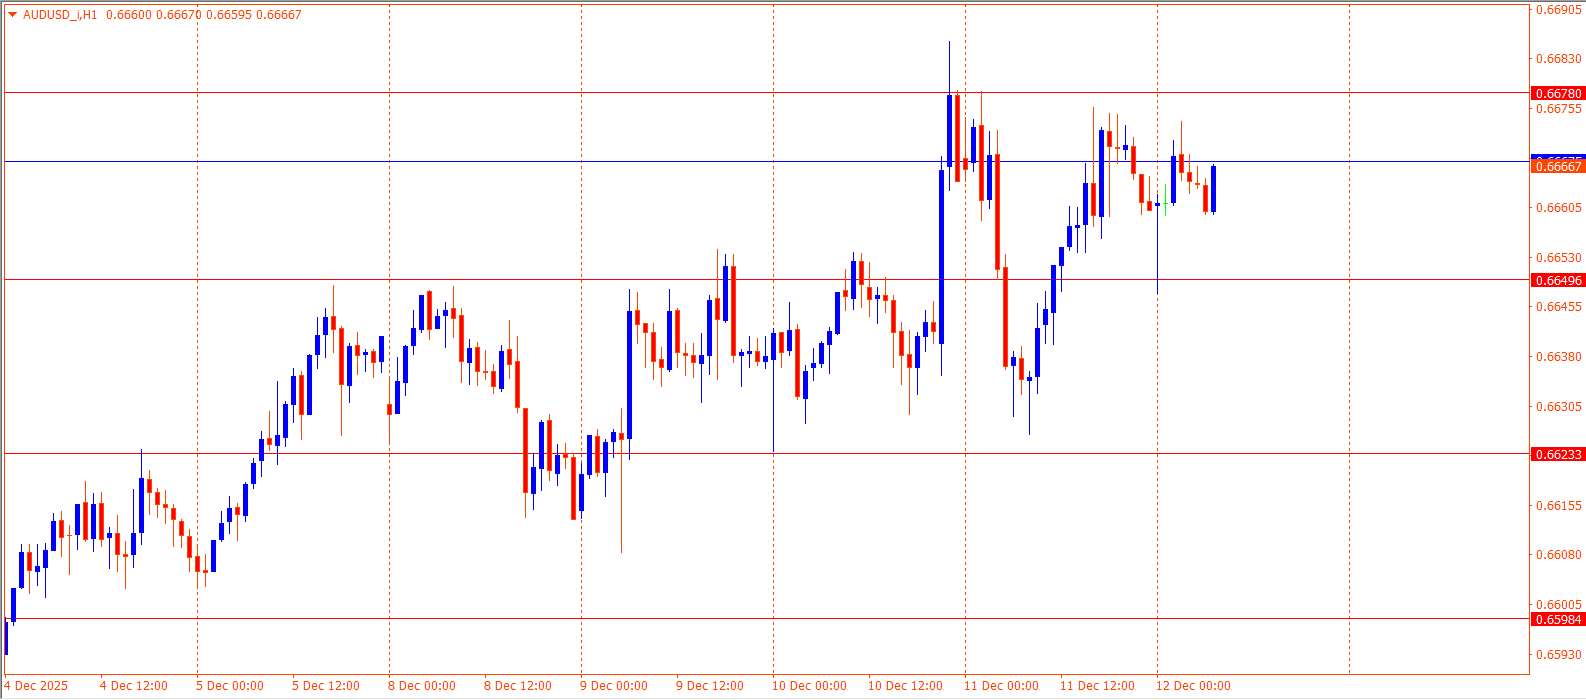1586x700 pixels.
Task: Select the red 0.66780 line price label
Action: 1558,93
